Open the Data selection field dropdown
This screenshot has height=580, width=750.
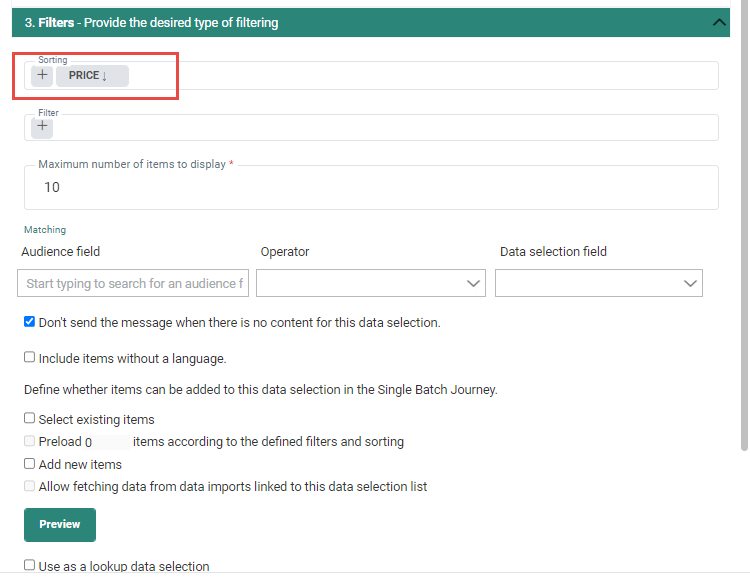click(598, 283)
